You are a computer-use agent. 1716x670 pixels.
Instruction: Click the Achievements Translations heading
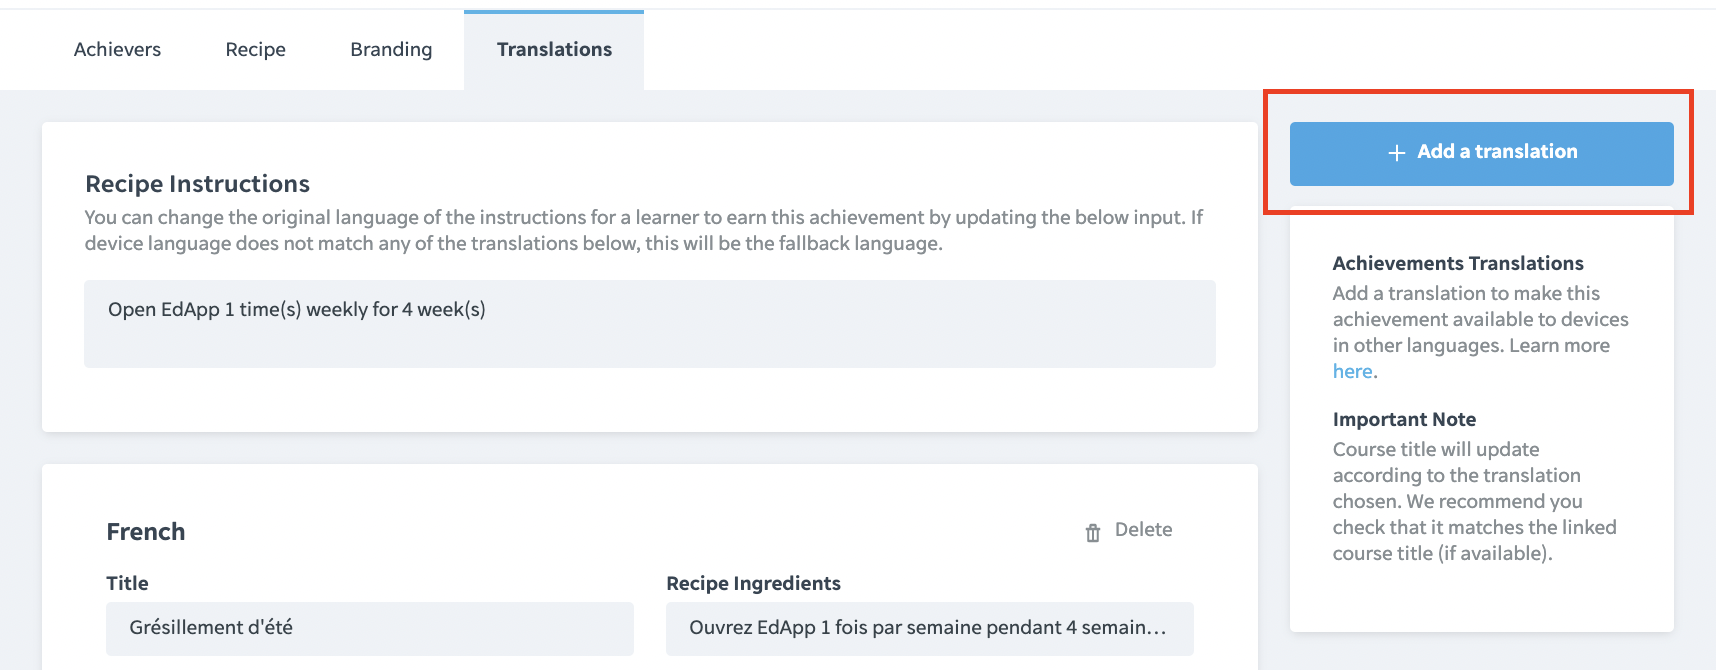[x=1457, y=264]
